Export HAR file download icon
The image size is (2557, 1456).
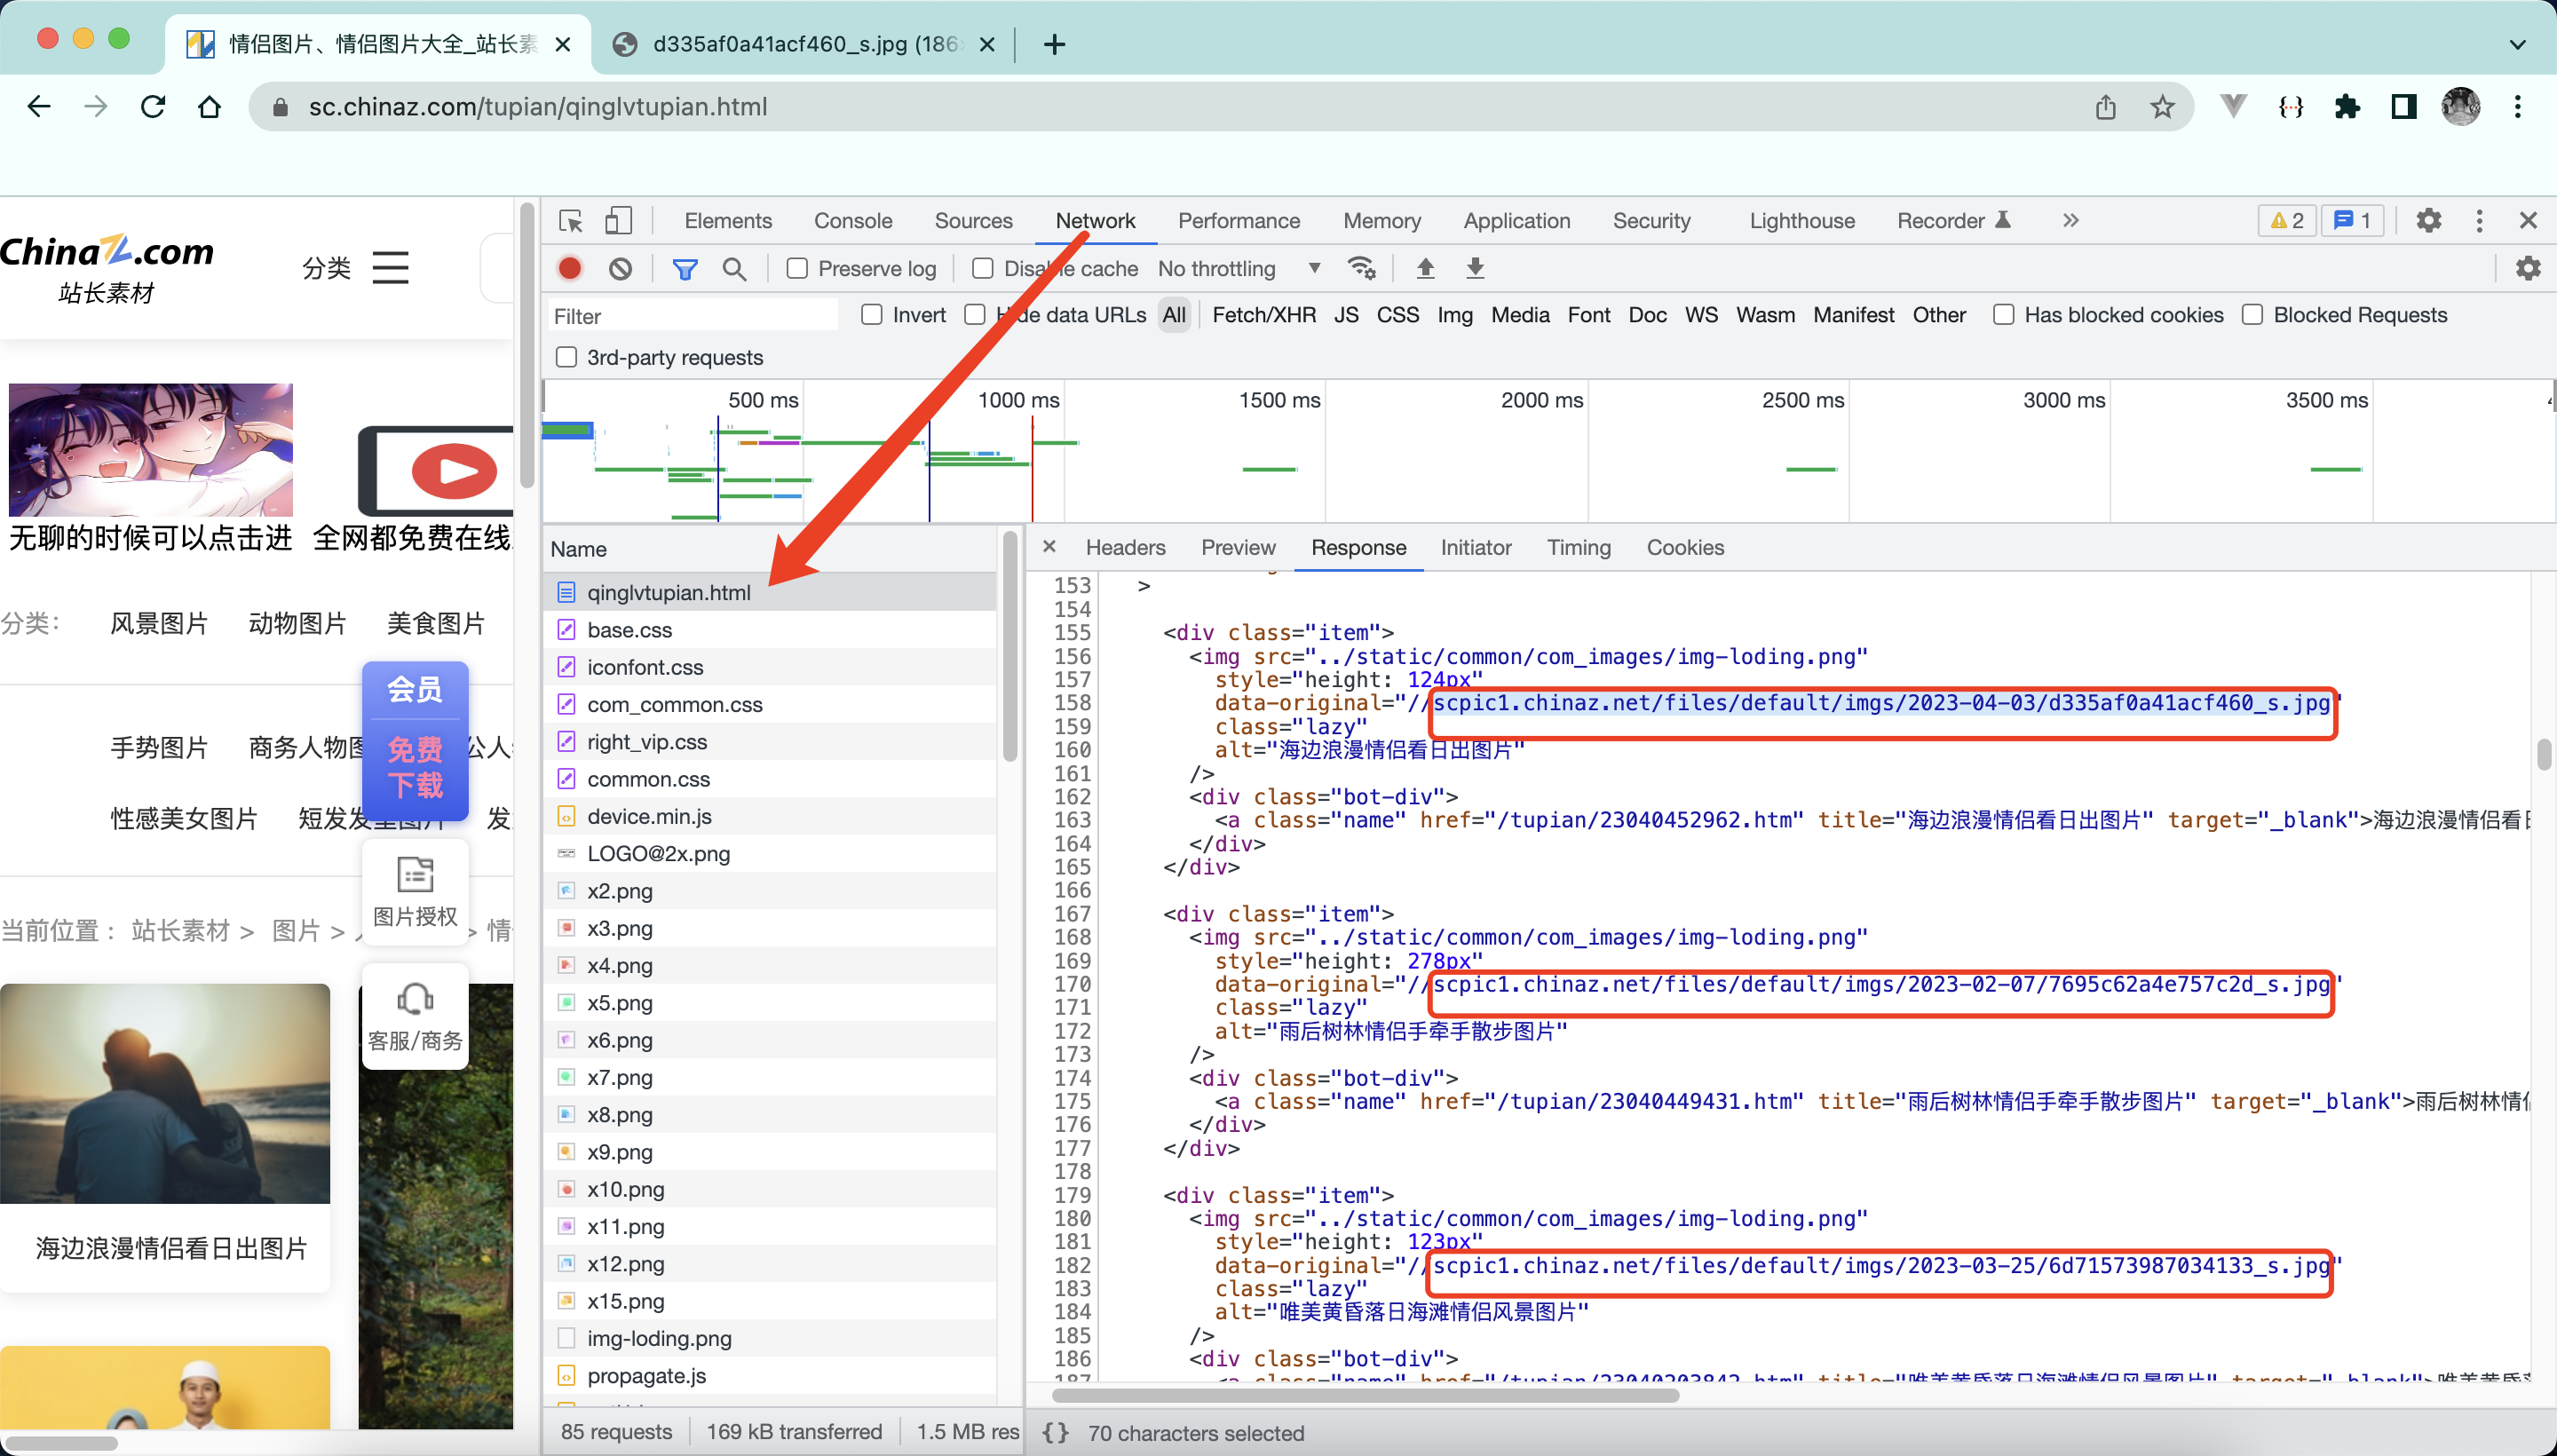click(x=1475, y=268)
